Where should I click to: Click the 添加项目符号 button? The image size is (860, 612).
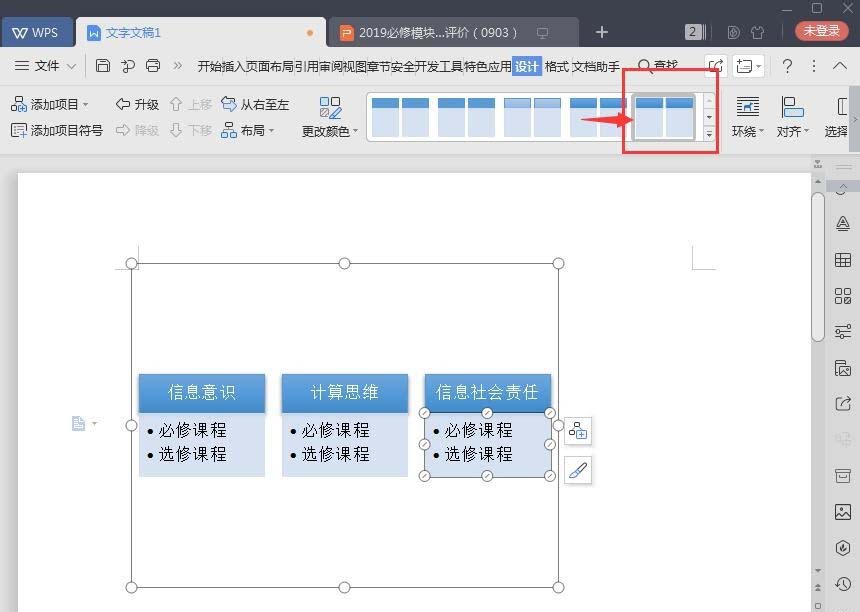click(56, 131)
